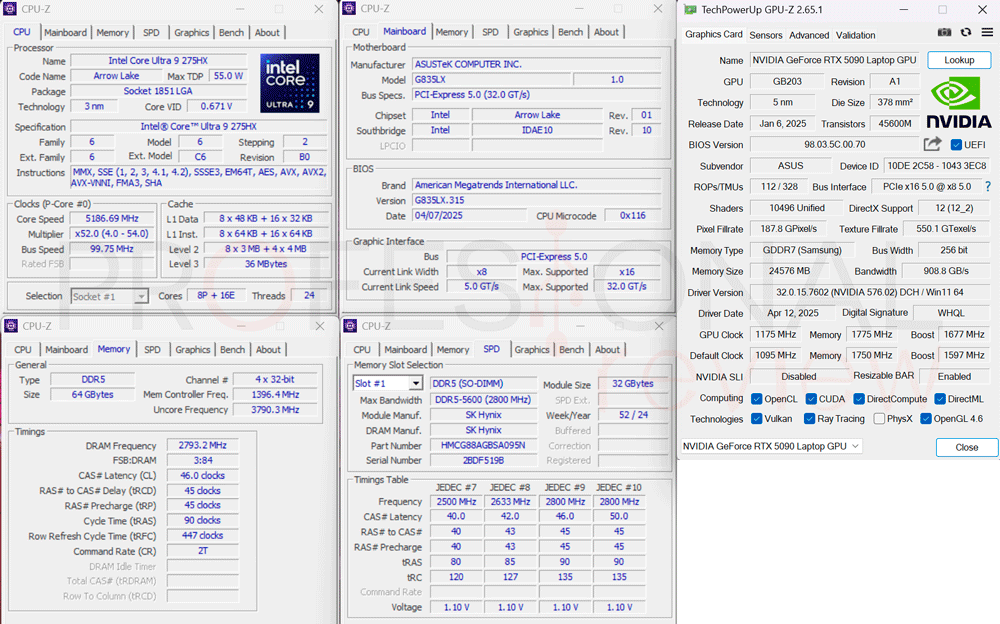The width and height of the screenshot is (1000, 624).
Task: Click the Lookup button in GPU-Z
Action: 959,60
